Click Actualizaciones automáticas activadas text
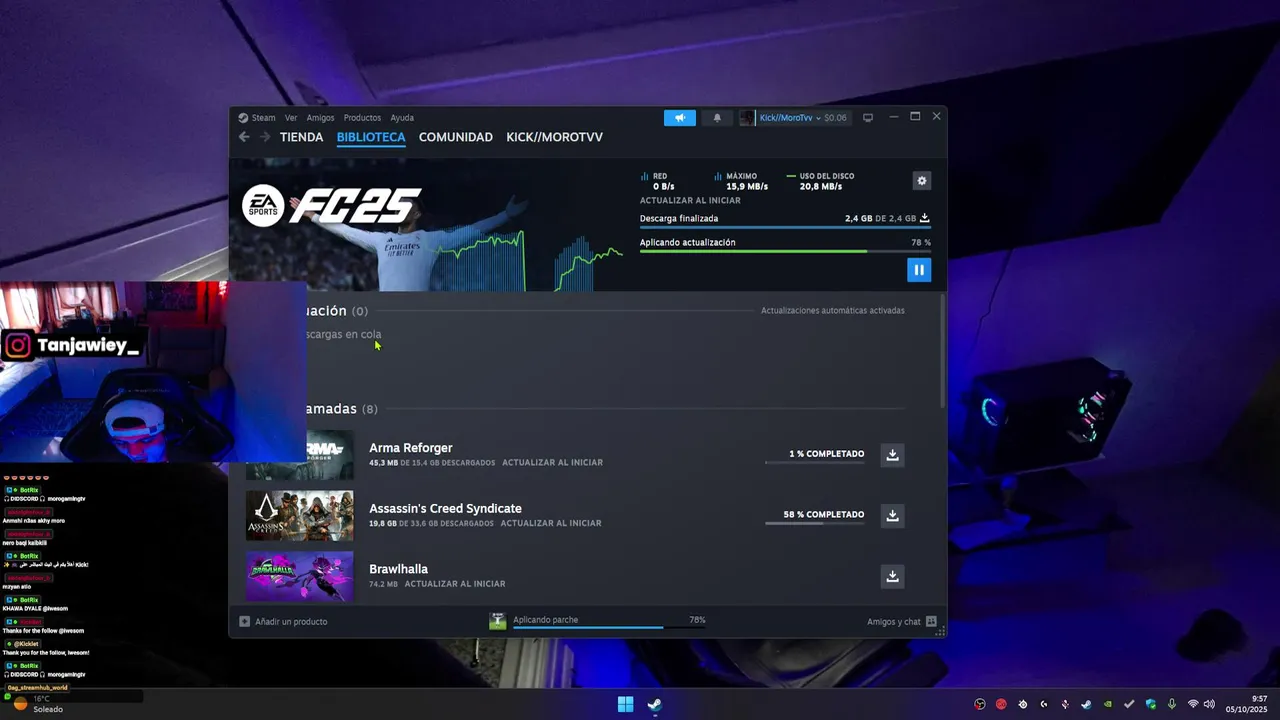 tap(833, 310)
